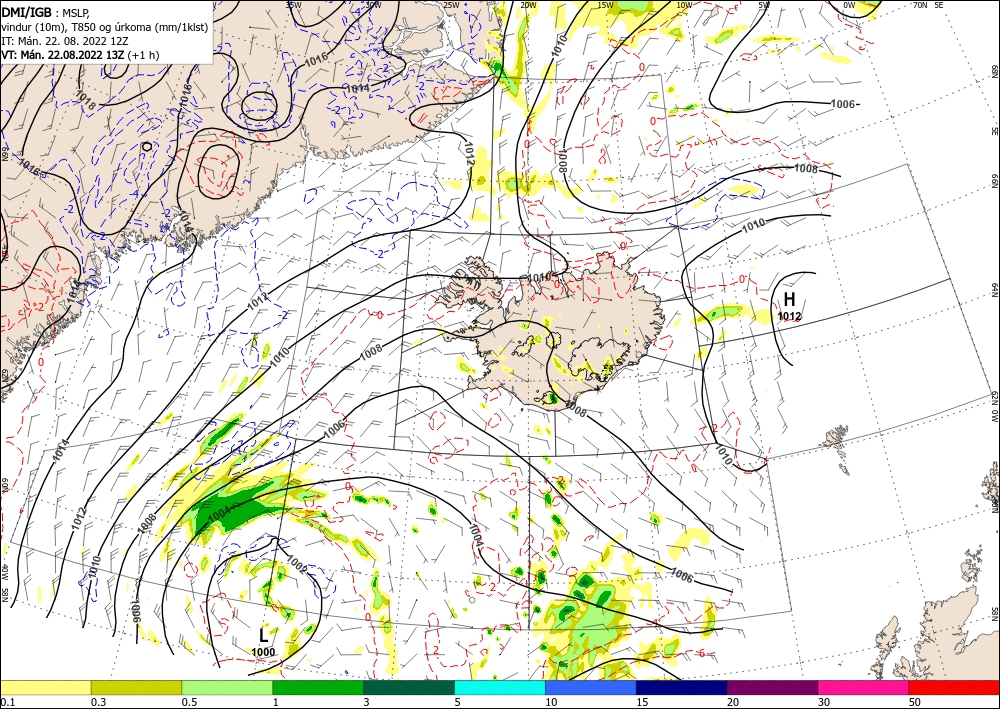This screenshot has height=709, width=1000.
Task: Select the 'VT: Mán. 22.08.2022 13Z (+1 h)' line
Action: coord(80,55)
